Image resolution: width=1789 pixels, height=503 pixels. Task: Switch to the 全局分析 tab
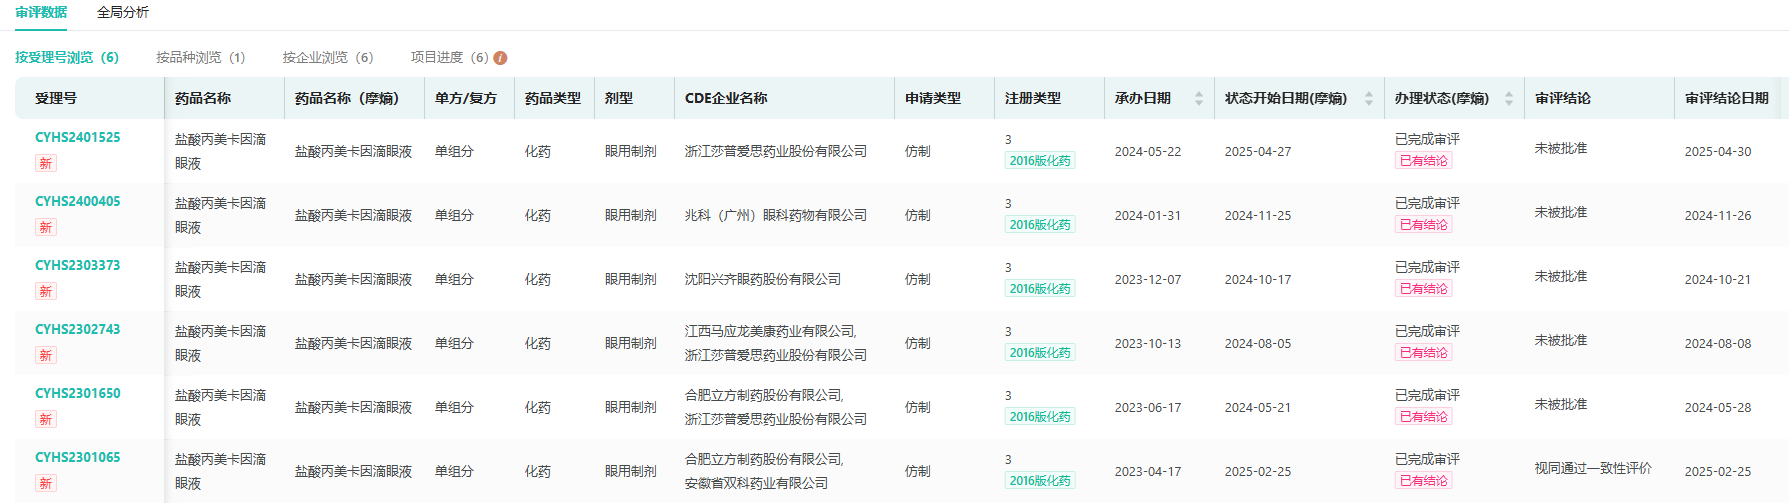(123, 12)
